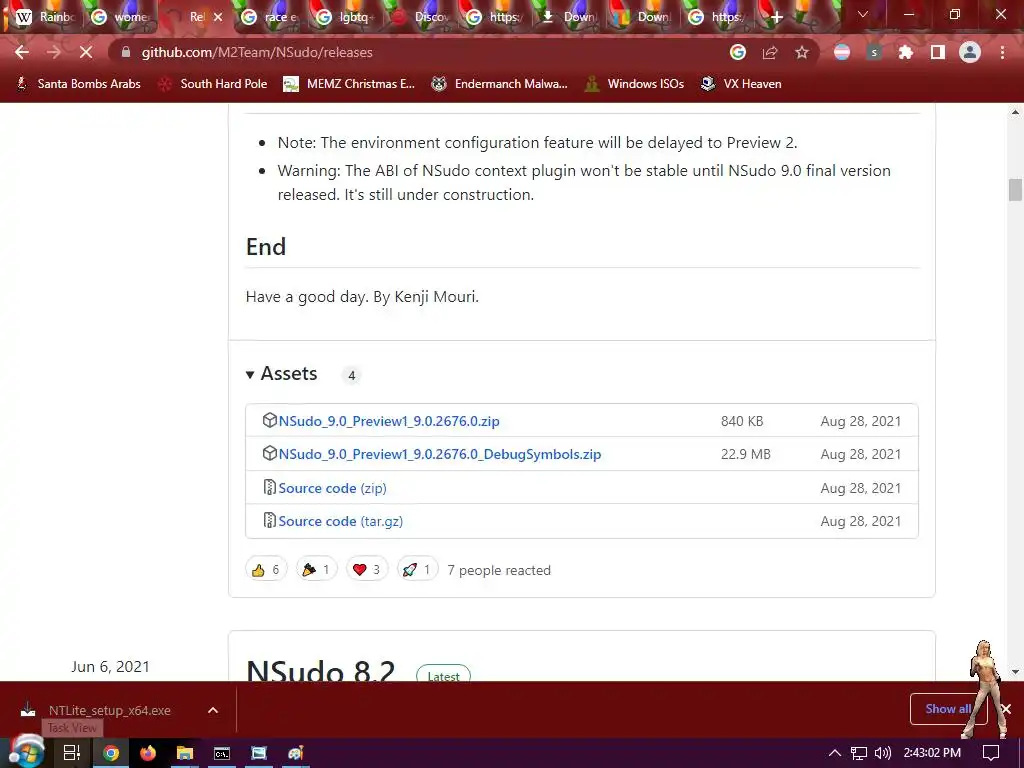Screen dimensions: 1024x768
Task: Open File Explorer from the taskbar
Action: pos(185,753)
